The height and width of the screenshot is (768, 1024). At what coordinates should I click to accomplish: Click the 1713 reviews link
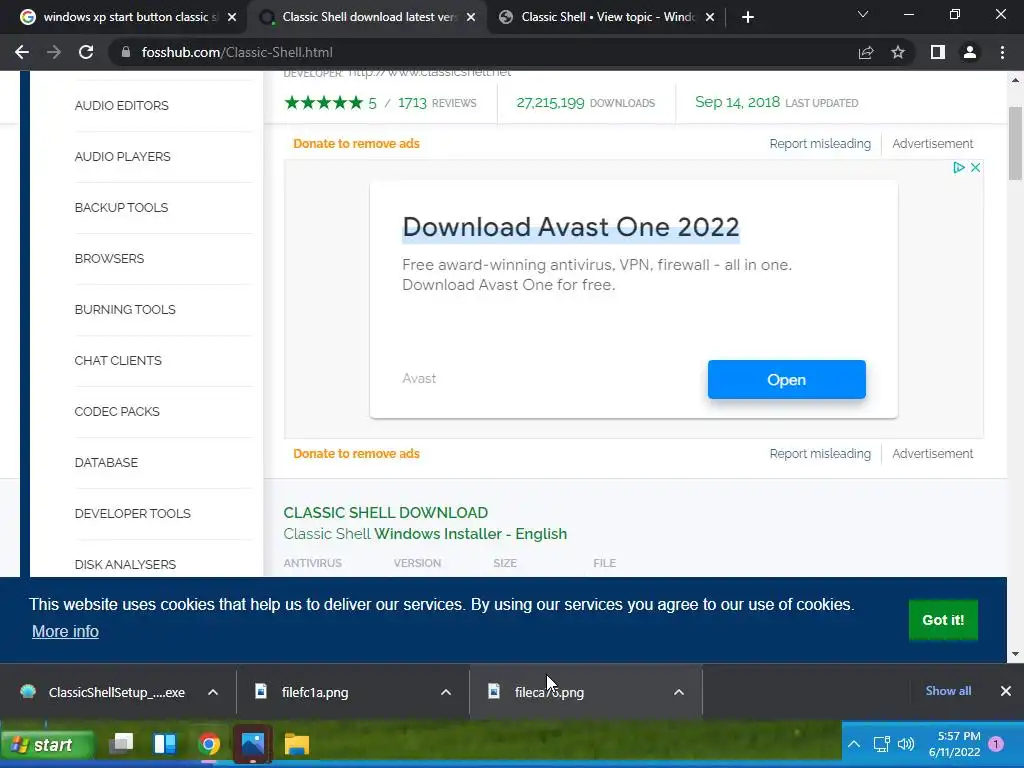point(437,103)
